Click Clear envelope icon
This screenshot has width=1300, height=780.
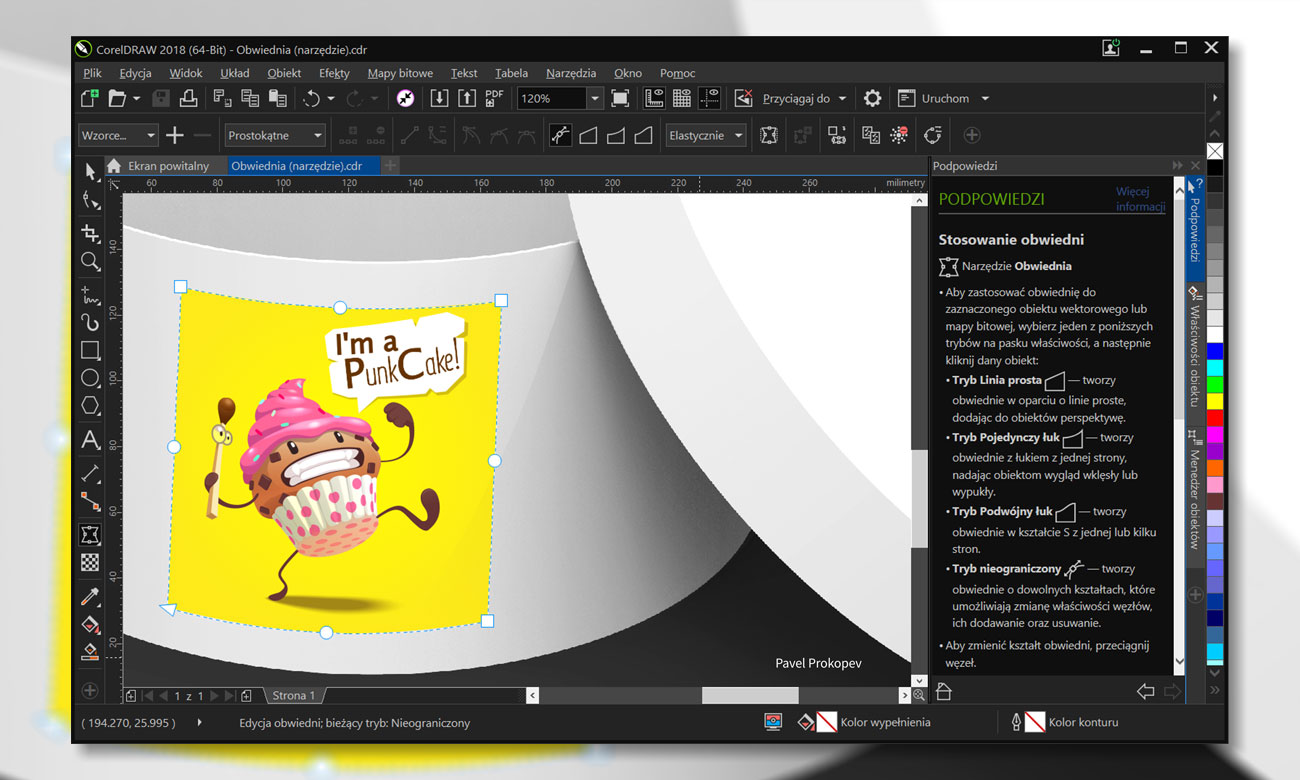point(899,135)
